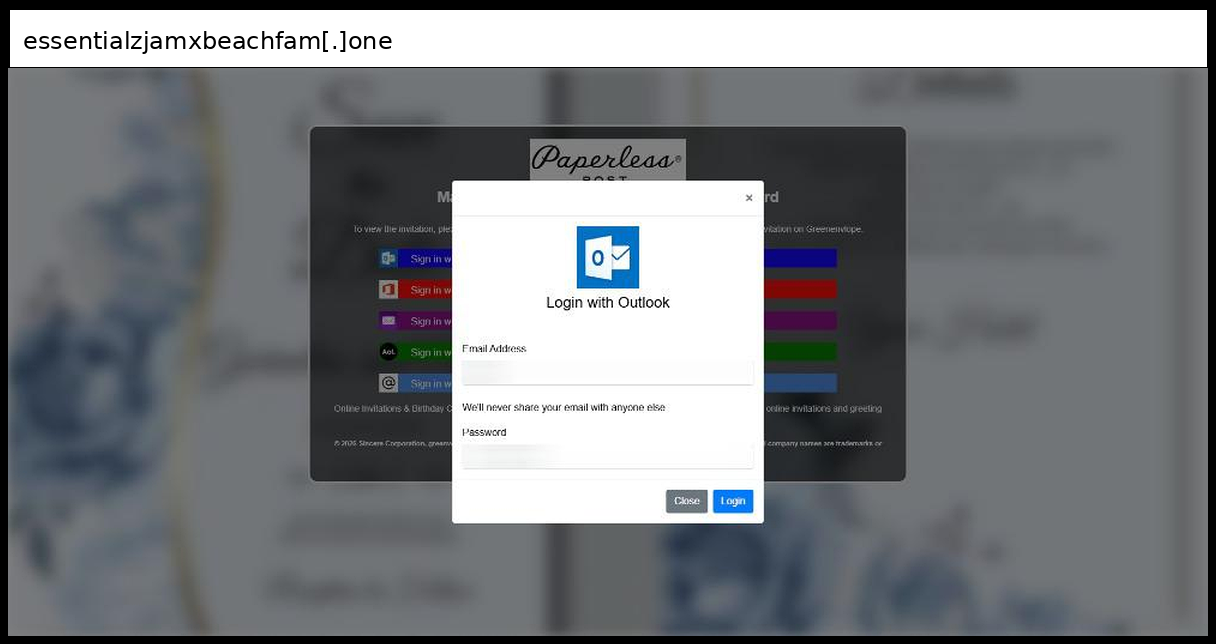Click the Outlook logo in the login dialog

[x=608, y=257]
